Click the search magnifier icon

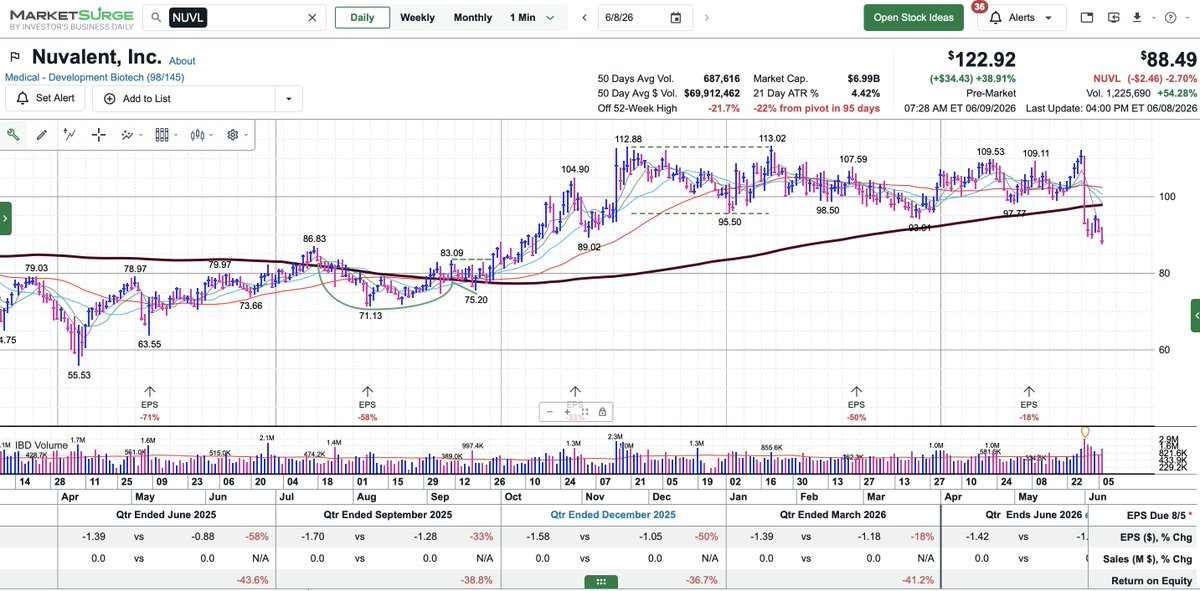click(155, 17)
